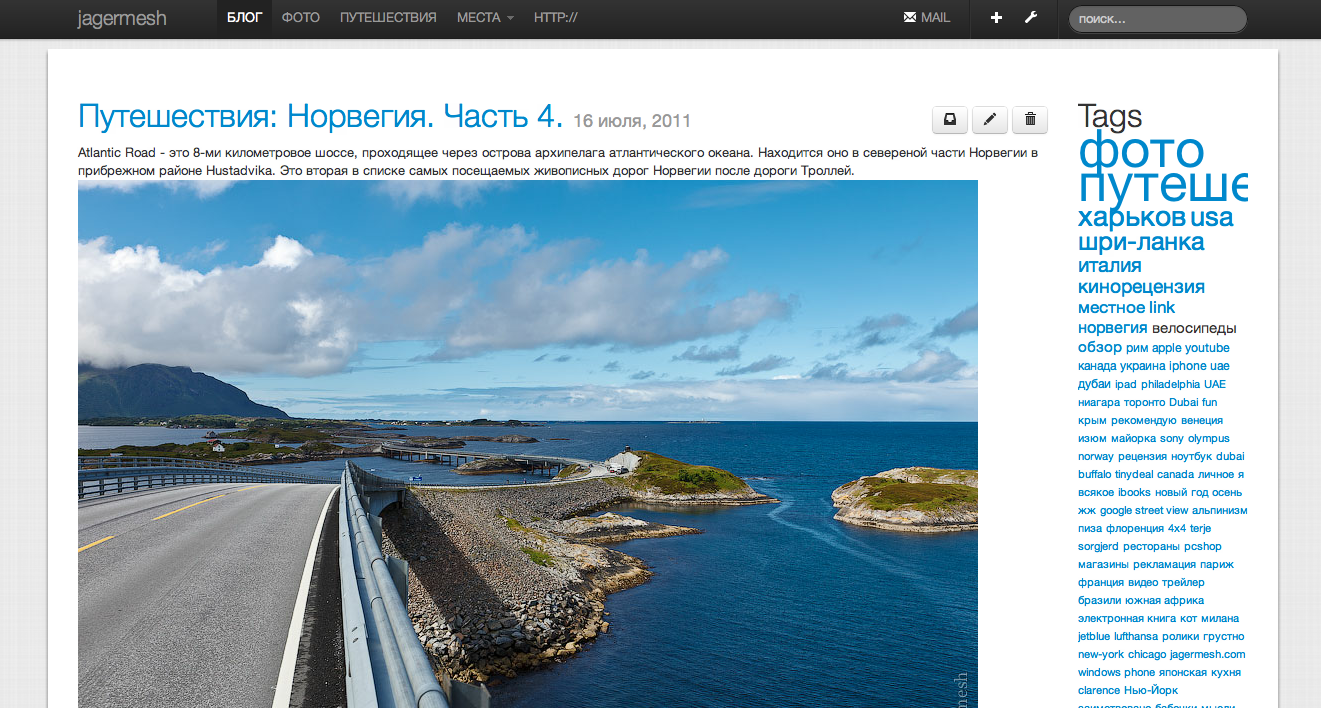The width and height of the screenshot is (1321, 708).
Task: Expand the МЕСТА dropdown menu
Action: point(485,18)
